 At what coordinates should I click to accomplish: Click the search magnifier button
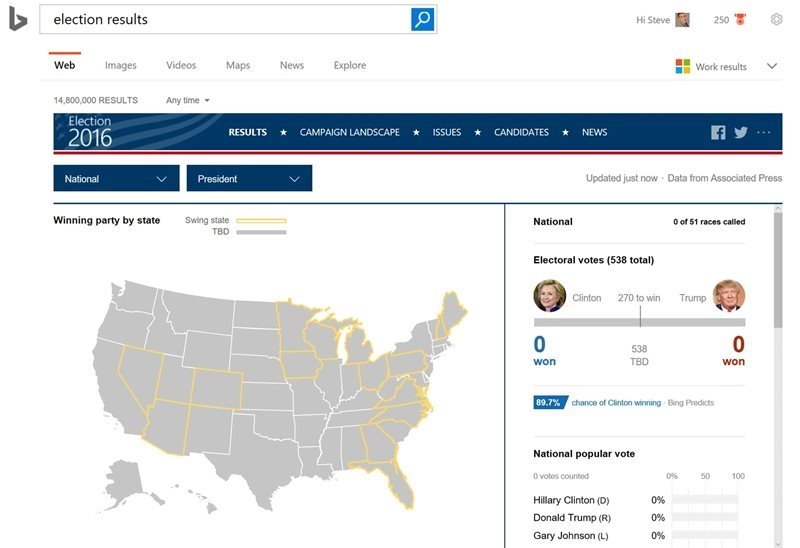423,19
